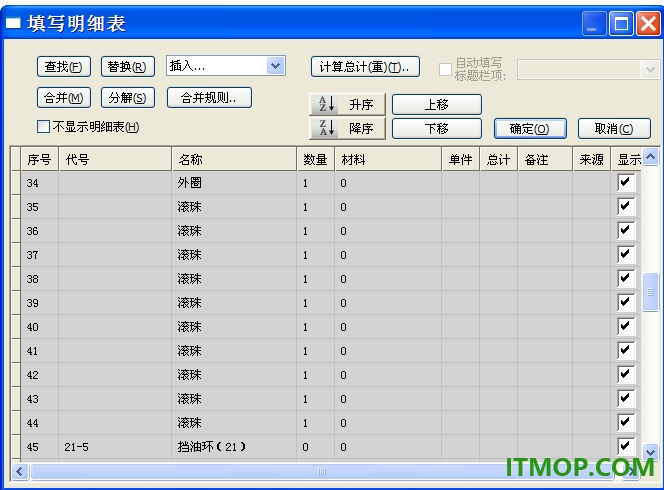Click the 材料 column header
The height and width of the screenshot is (490, 664).
[x=388, y=159]
